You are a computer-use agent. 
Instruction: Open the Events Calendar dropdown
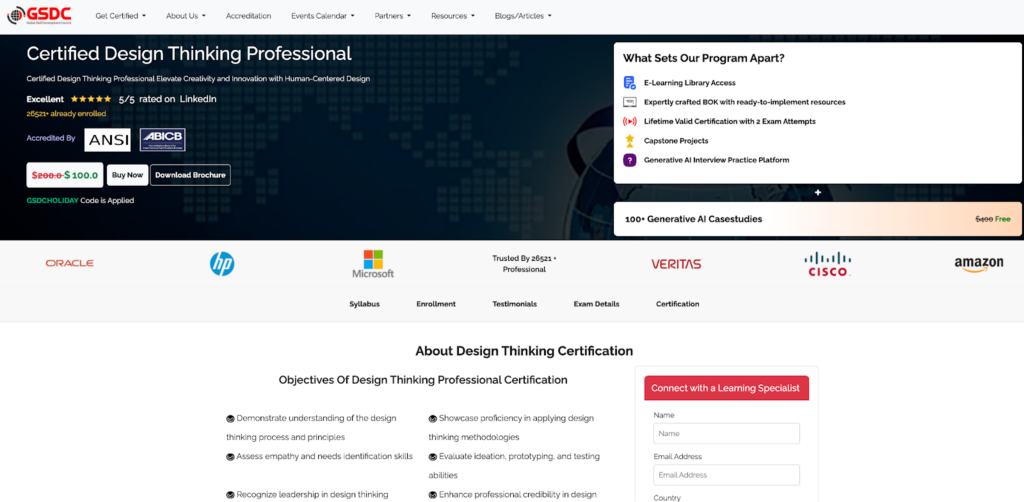(x=323, y=16)
